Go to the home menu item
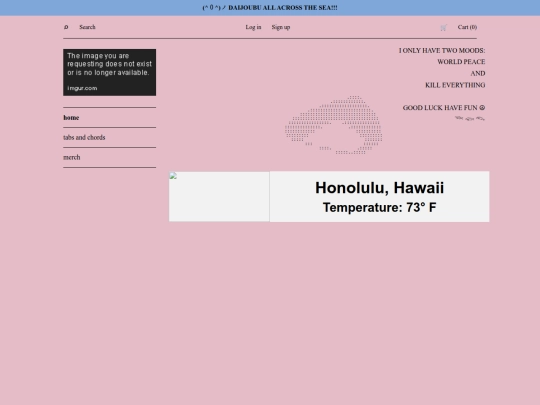Screen dimensions: 540x405 coord(71,118)
